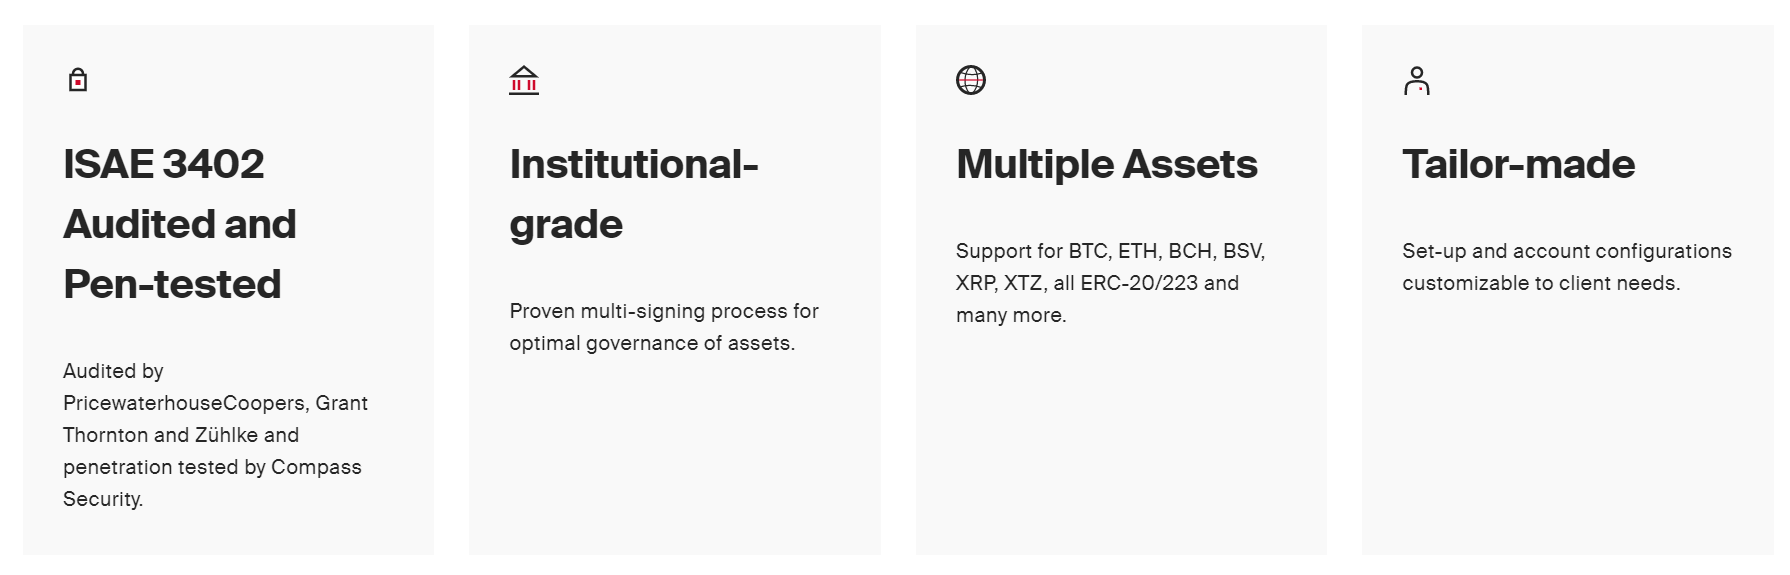This screenshot has width=1790, height=575.
Task: Click the "Support for BTC, ETH, BCH, BSV" line
Action: 1110,251
